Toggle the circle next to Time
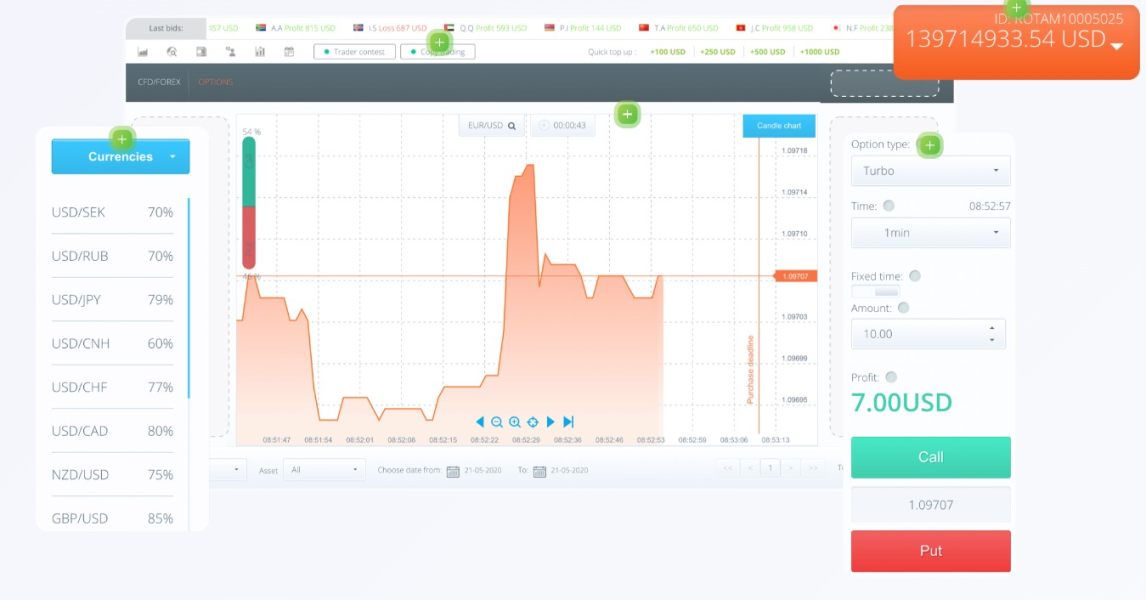This screenshot has height=600, width=1146. tap(889, 205)
